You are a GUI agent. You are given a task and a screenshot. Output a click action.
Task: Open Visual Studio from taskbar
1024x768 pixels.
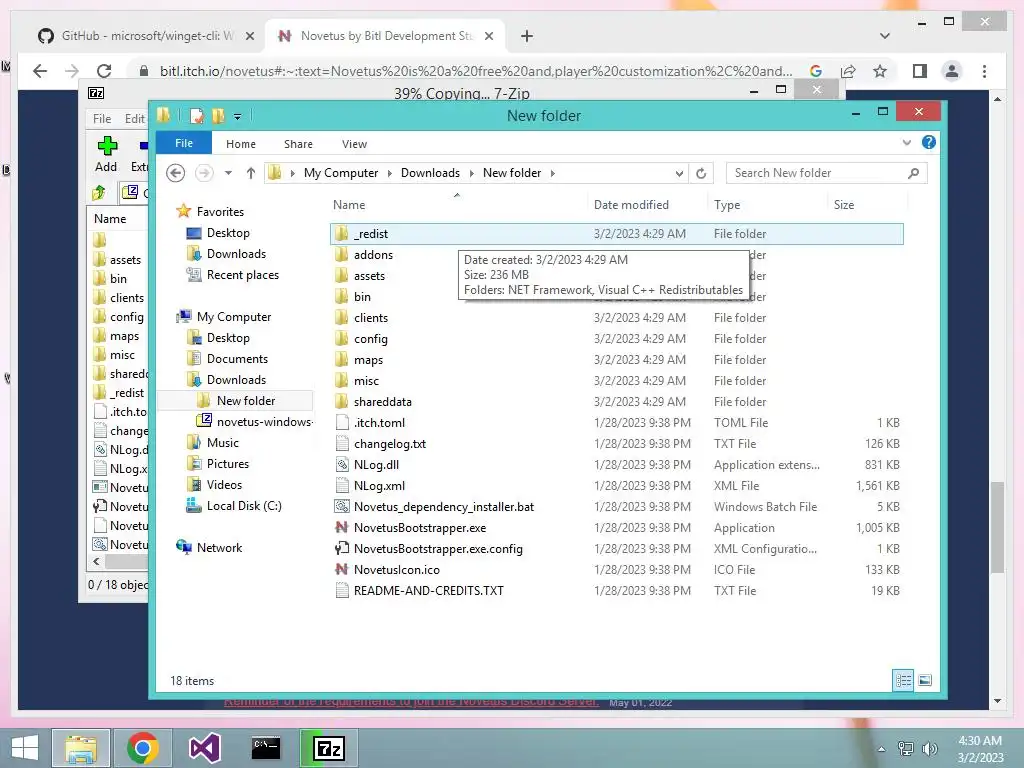[204, 748]
